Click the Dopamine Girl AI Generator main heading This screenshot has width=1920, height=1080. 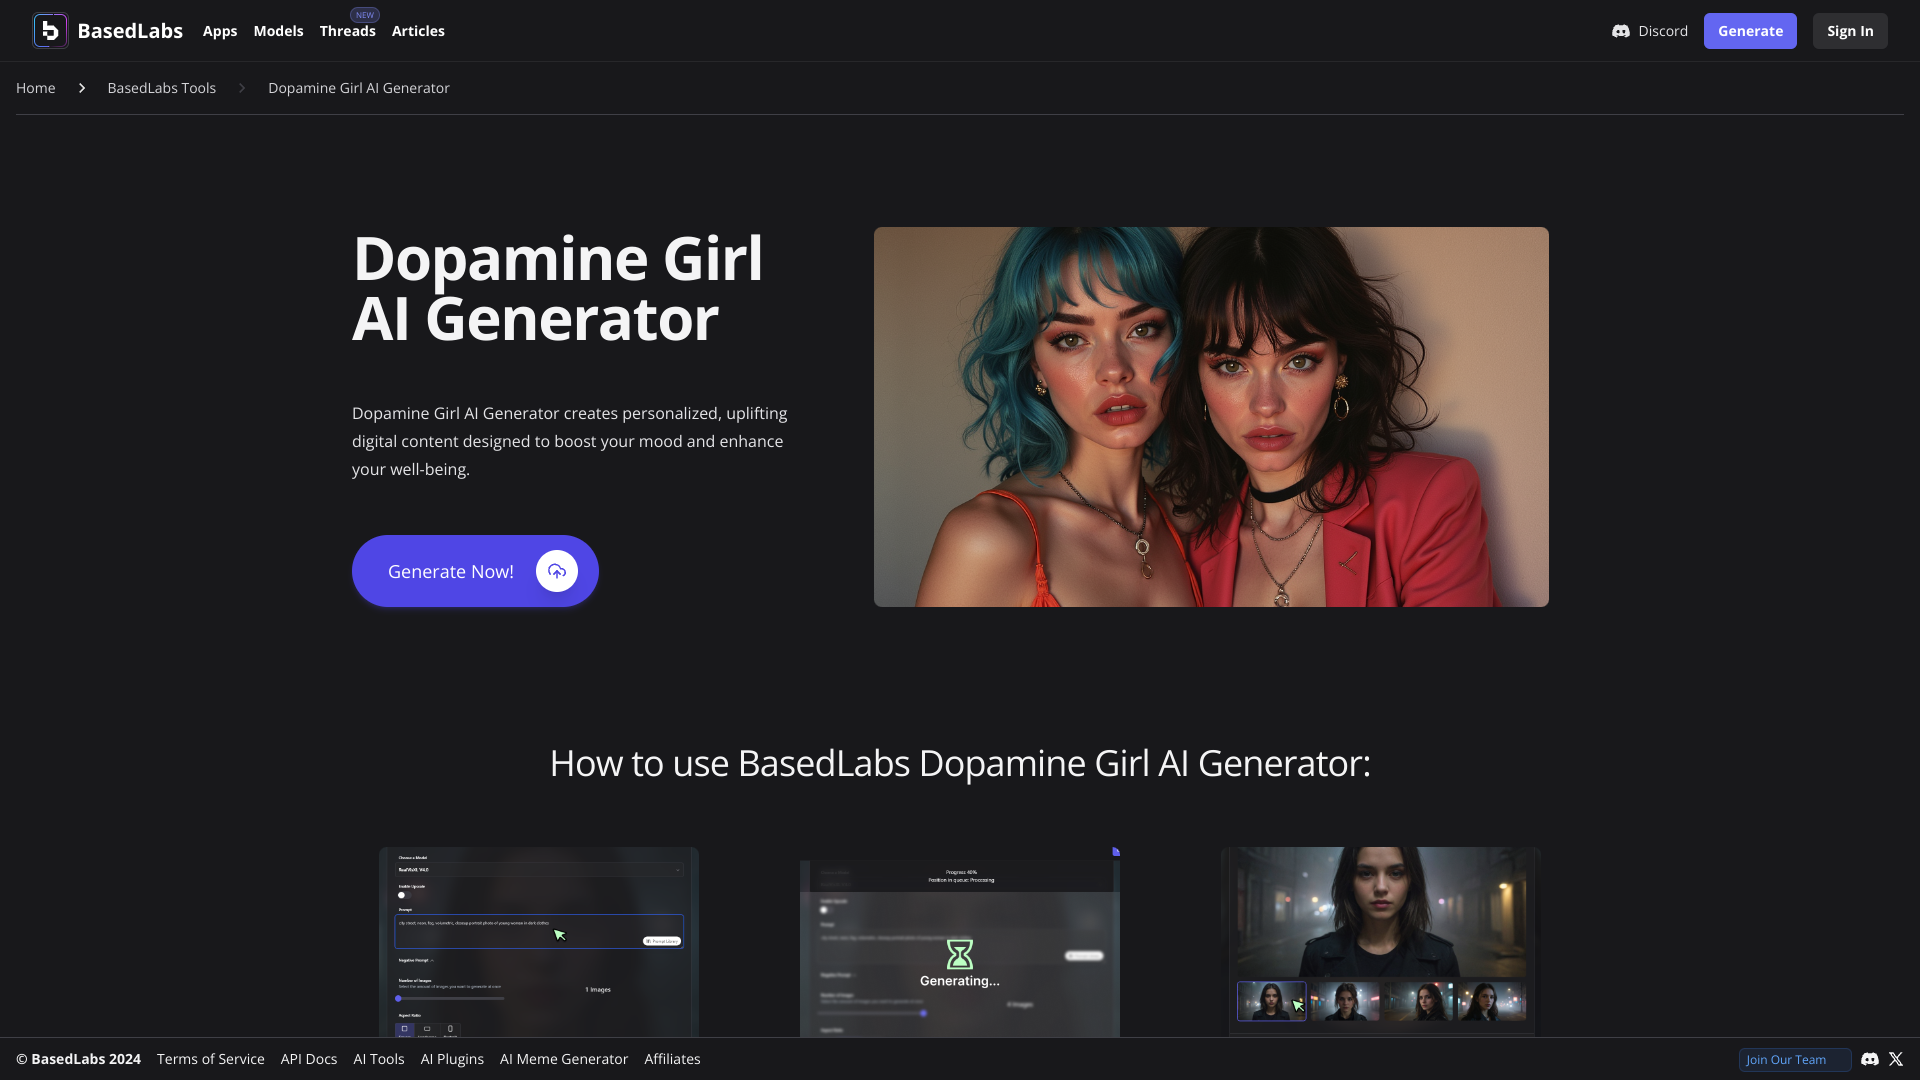(558, 288)
